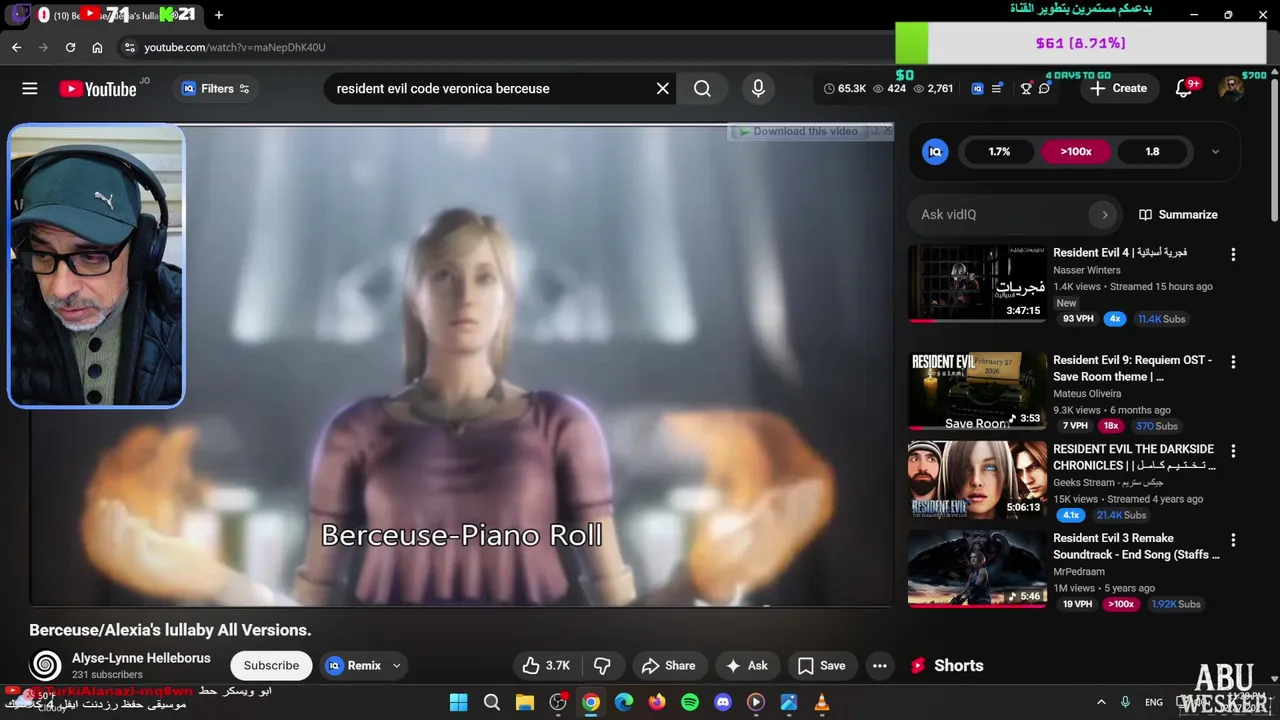
Task: Share the video
Action: 668,665
